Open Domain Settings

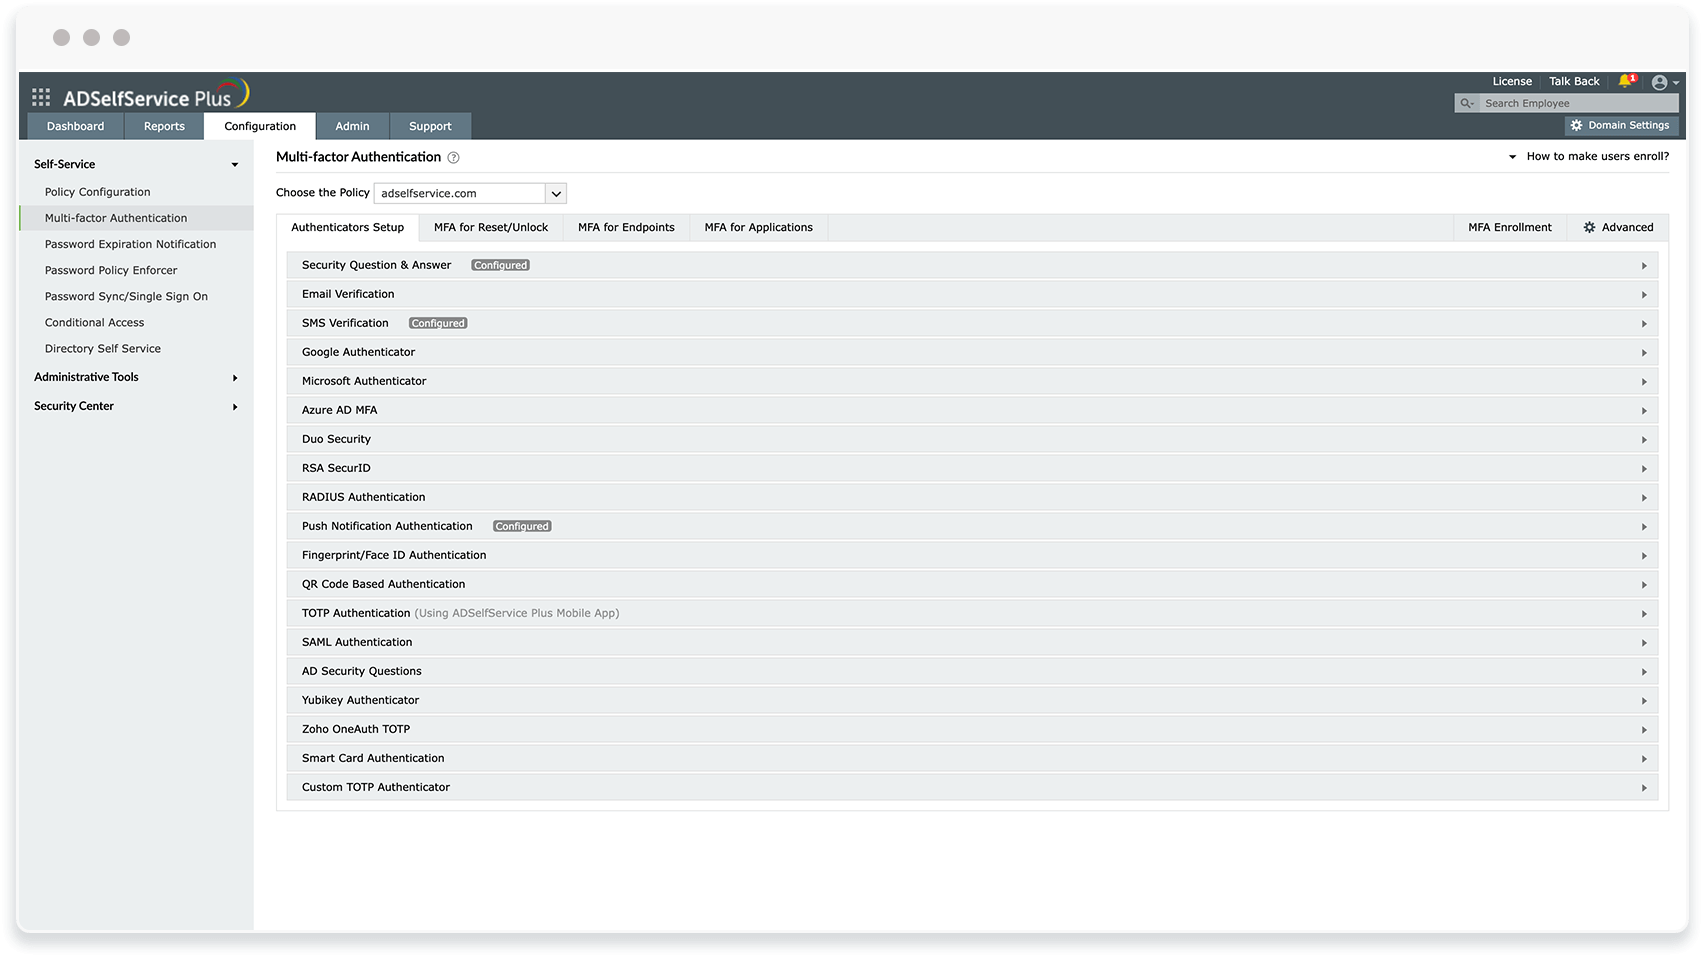tap(1621, 125)
